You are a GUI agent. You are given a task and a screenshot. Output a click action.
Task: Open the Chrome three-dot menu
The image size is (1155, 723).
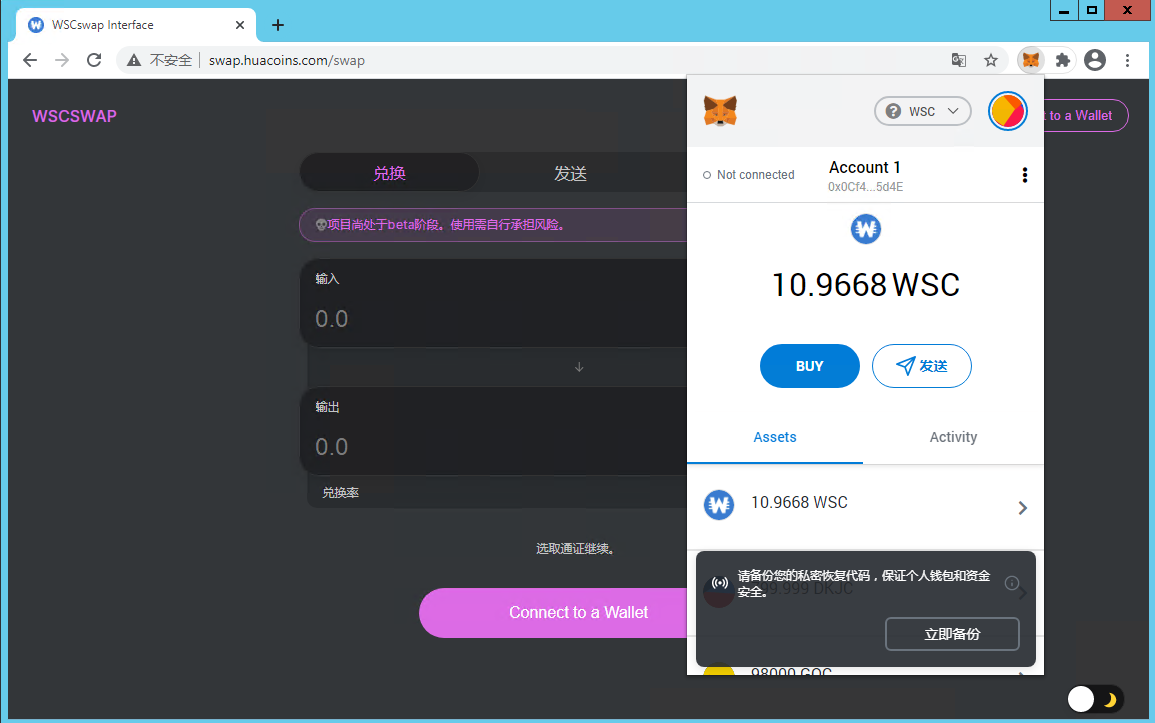[1127, 60]
